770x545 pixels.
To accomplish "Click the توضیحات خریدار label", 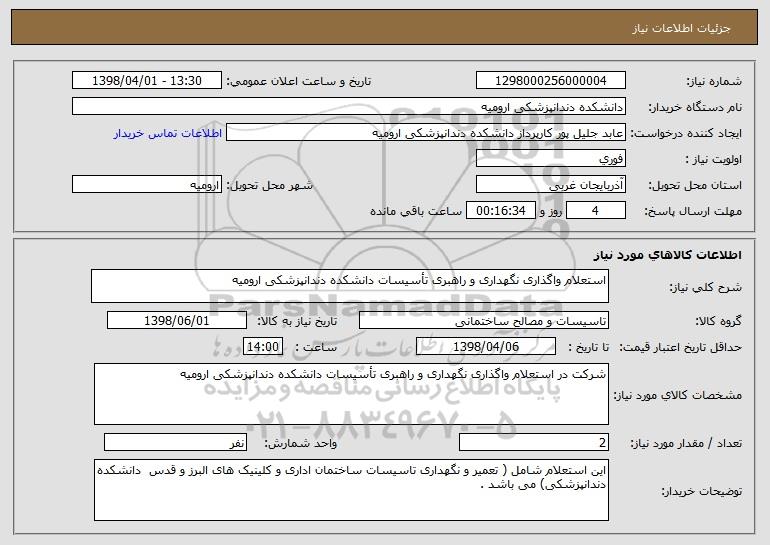I will pos(701,491).
